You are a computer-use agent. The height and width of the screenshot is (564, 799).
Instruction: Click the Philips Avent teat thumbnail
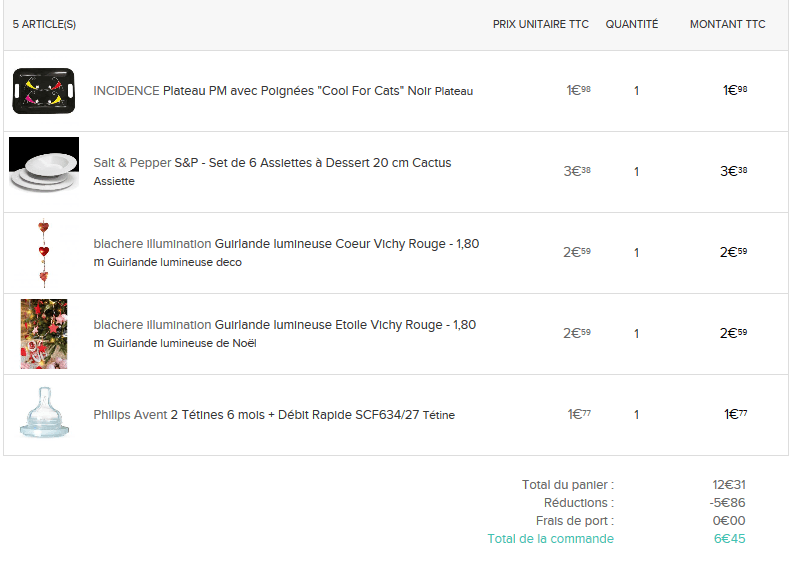click(44, 413)
